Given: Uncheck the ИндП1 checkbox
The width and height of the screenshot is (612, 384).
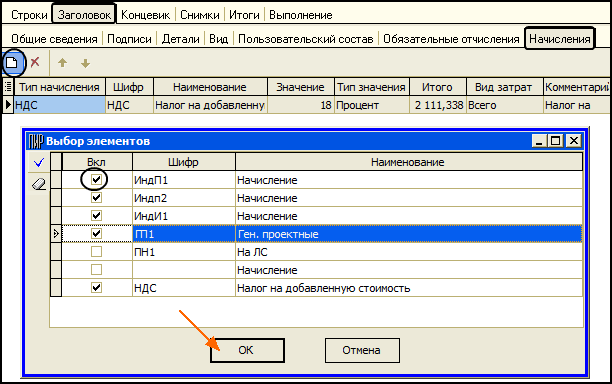Looking at the screenshot, I should click(96, 180).
